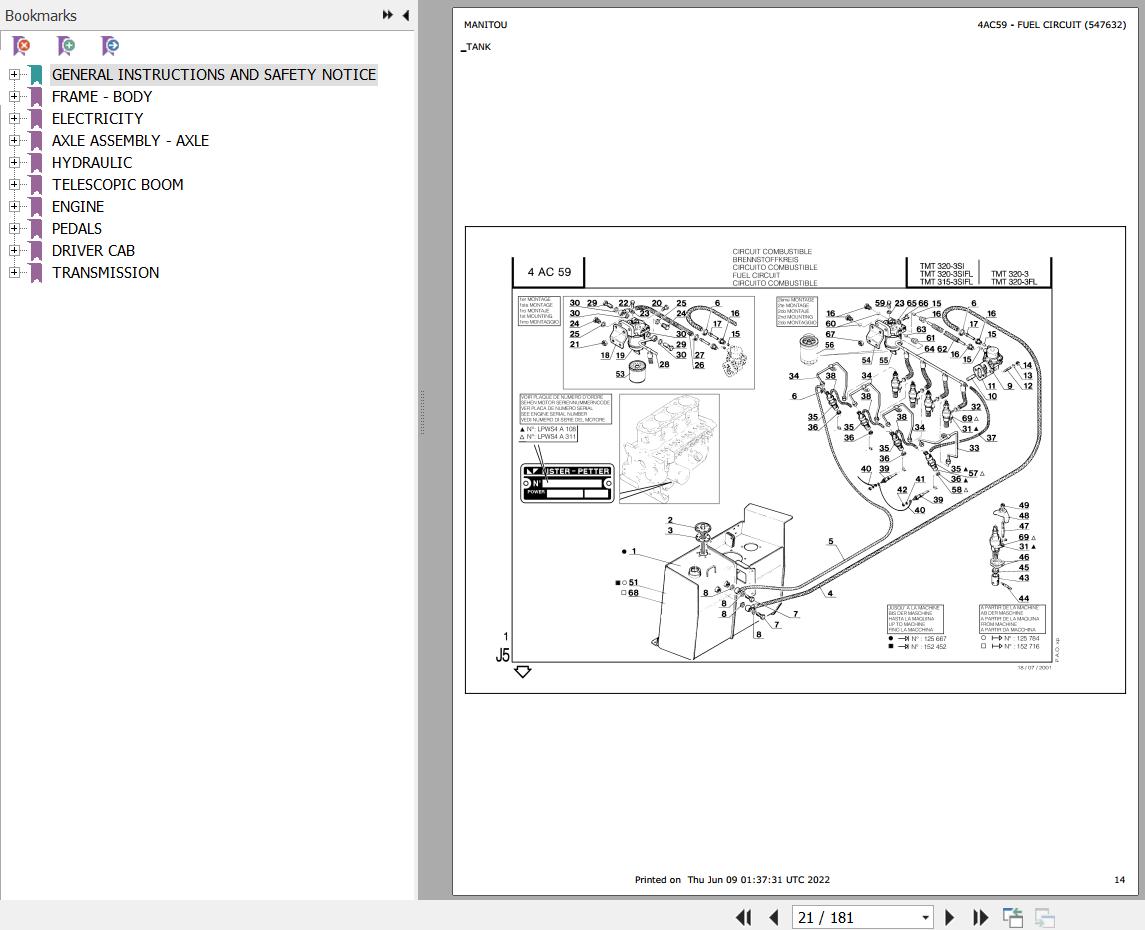Click the go to bookmark arrow icon
1145x930 pixels.
110,46
